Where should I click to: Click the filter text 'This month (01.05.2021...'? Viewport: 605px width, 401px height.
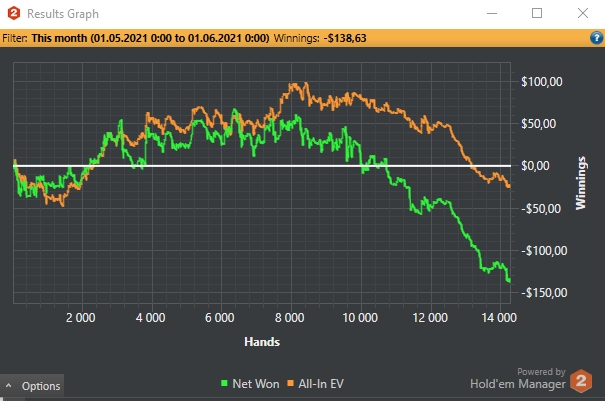tap(150, 38)
